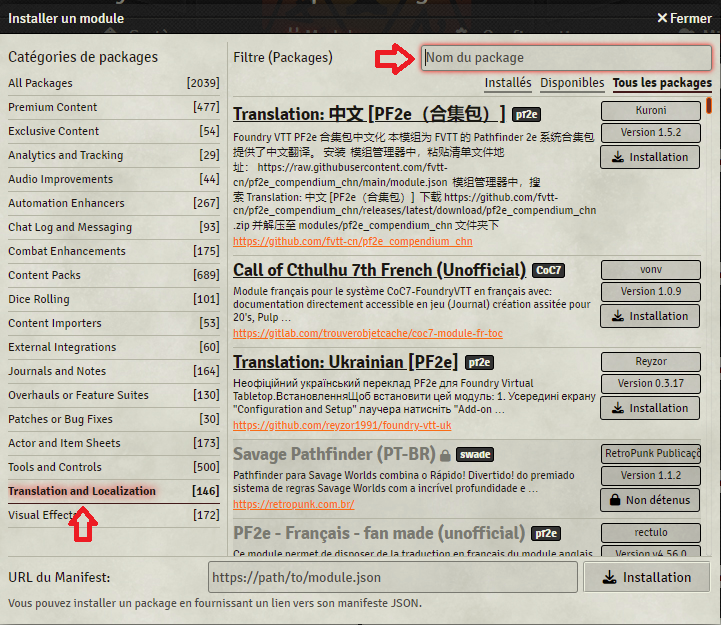The width and height of the screenshot is (721, 625).
Task: Click the pf2e tag on Ukrainian translation
Action: coord(479,362)
